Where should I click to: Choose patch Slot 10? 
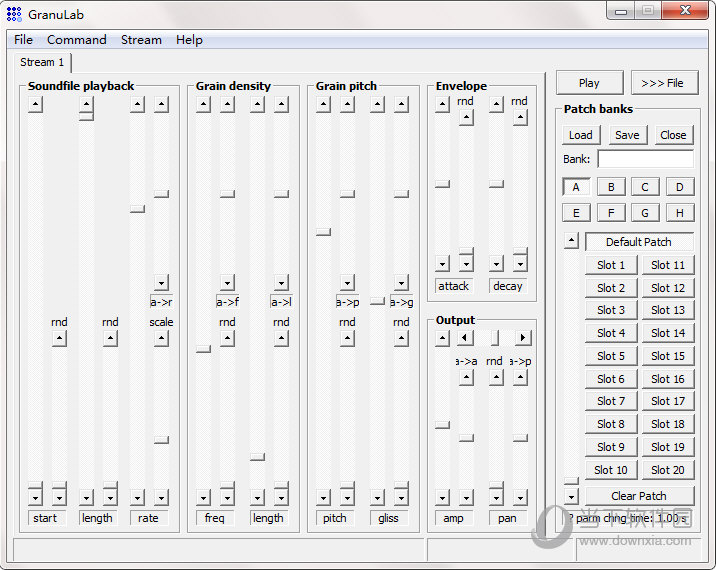tap(611, 470)
